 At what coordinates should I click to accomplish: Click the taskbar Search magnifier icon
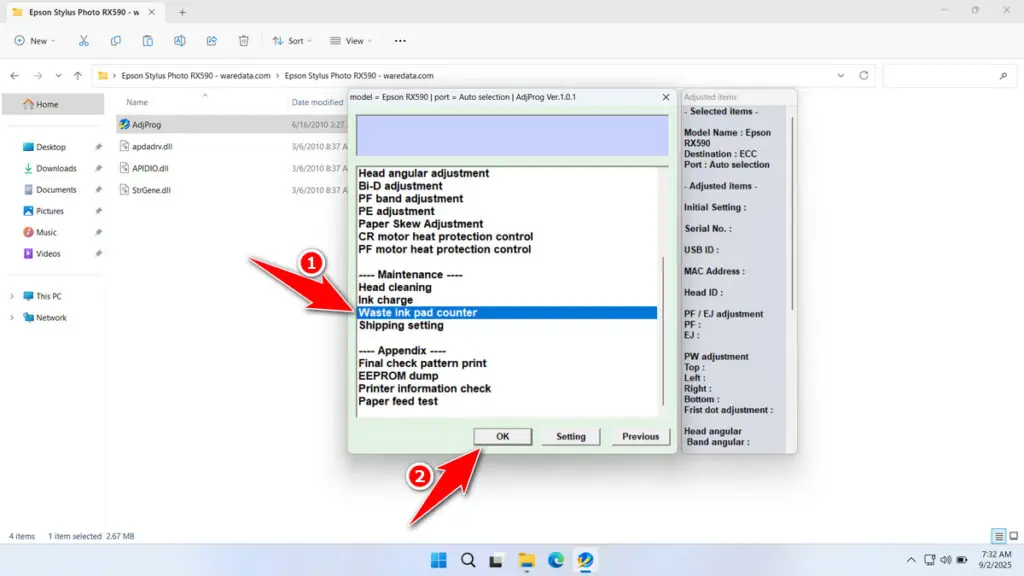[x=468, y=560]
